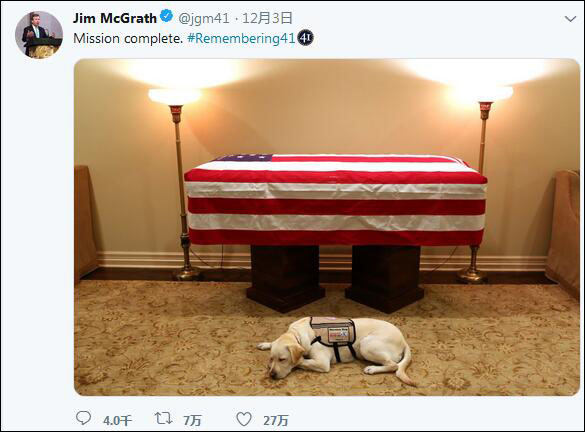Select the 'Mission complete.' tweet text
Screen dimensions: 585x432
128,38
